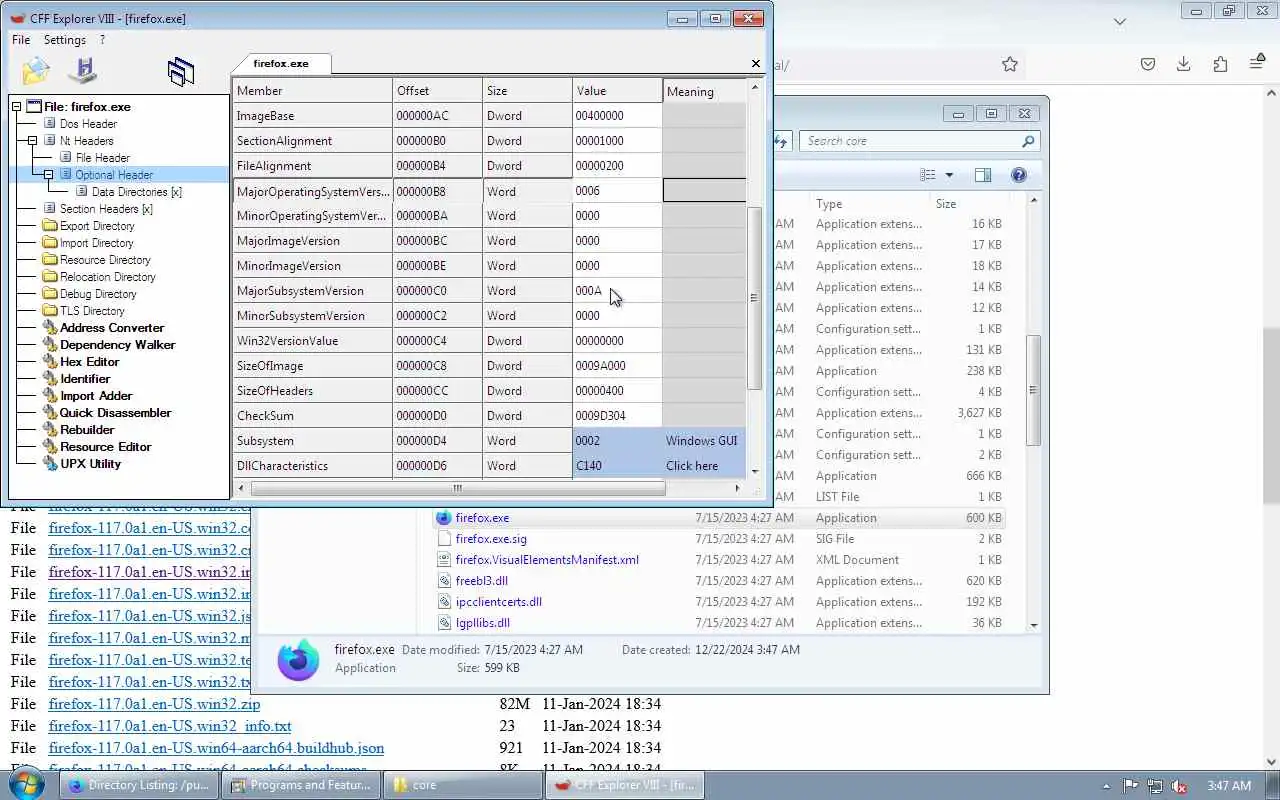
Task: Collapse the Optional Header tree node
Action: (x=49, y=175)
